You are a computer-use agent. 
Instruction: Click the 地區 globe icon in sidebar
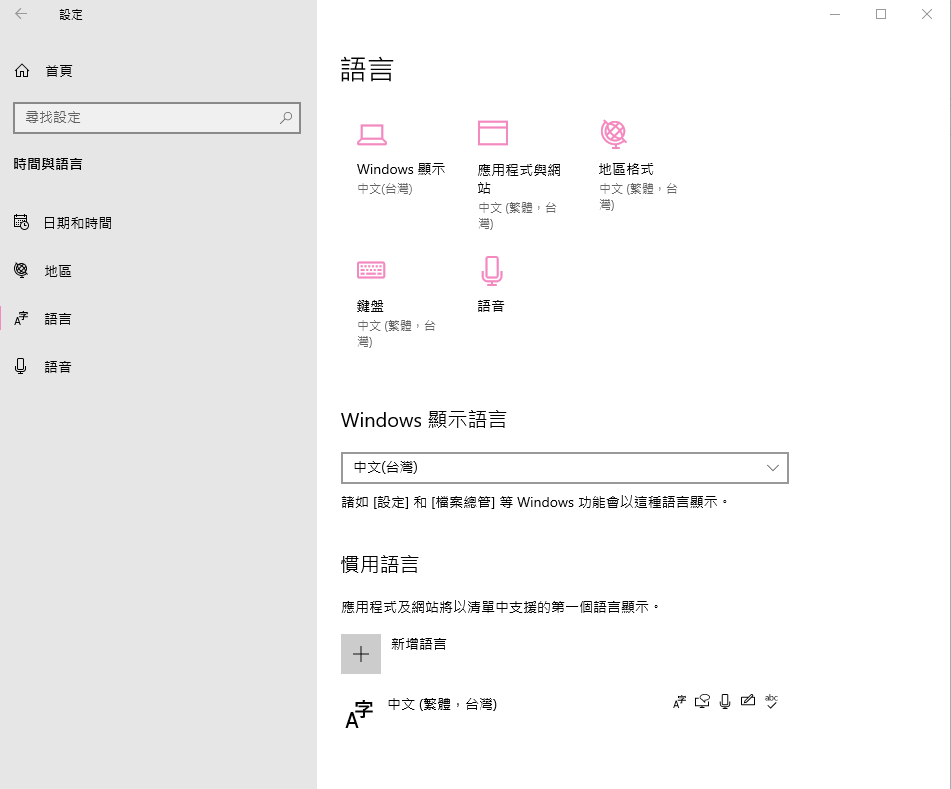pos(21,270)
